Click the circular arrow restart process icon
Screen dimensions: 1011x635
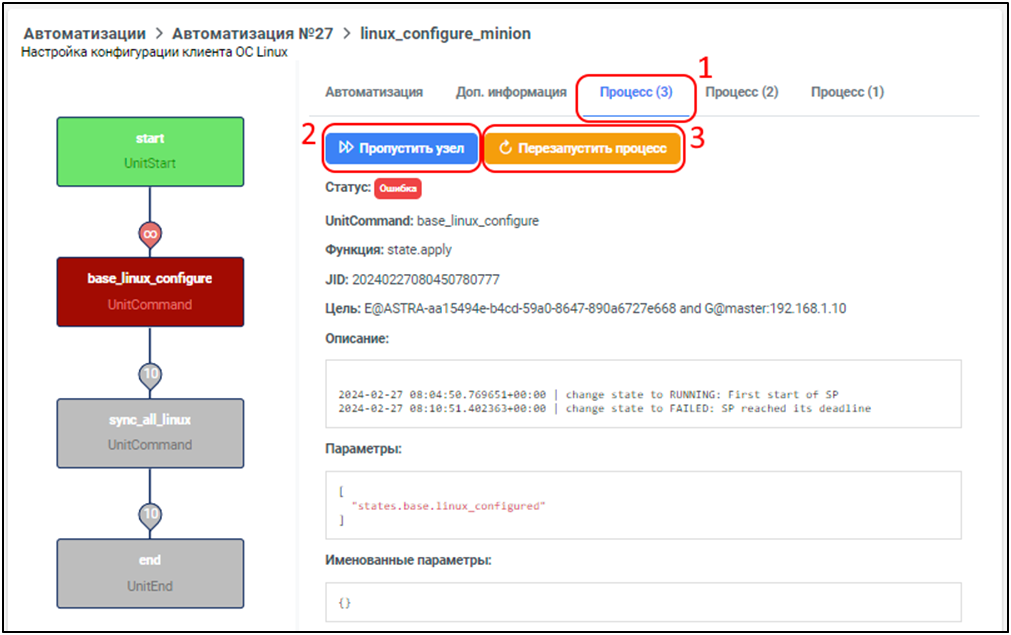[505, 148]
